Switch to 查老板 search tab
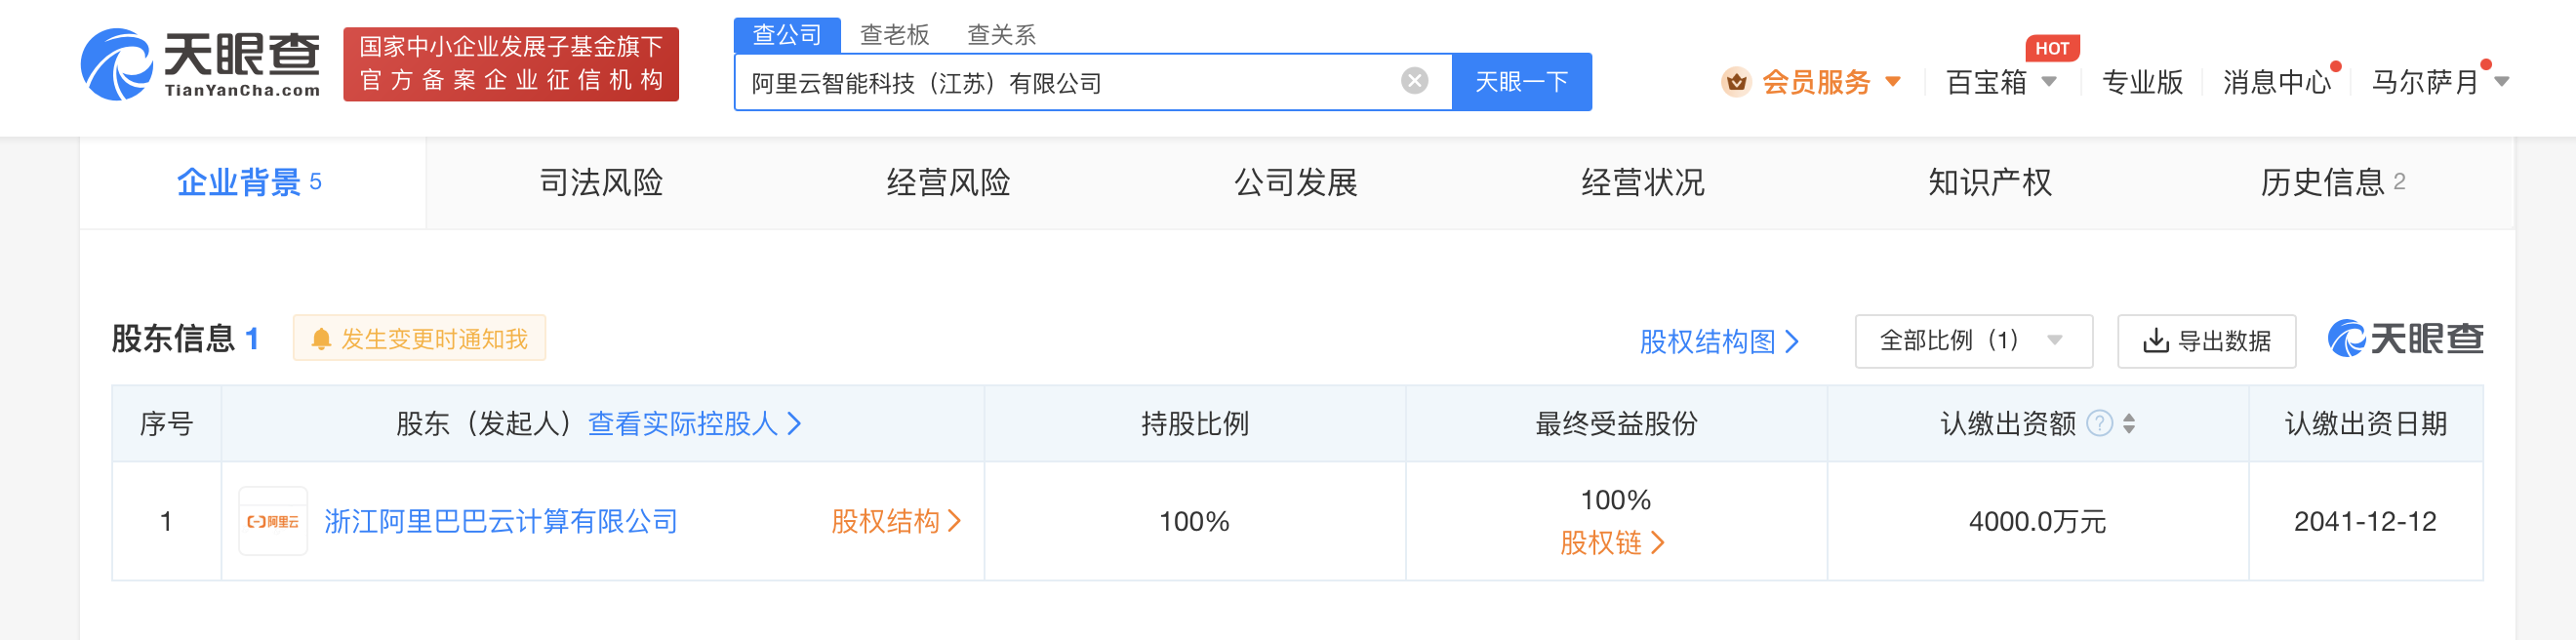Viewport: 2576px width, 640px height. (x=894, y=35)
